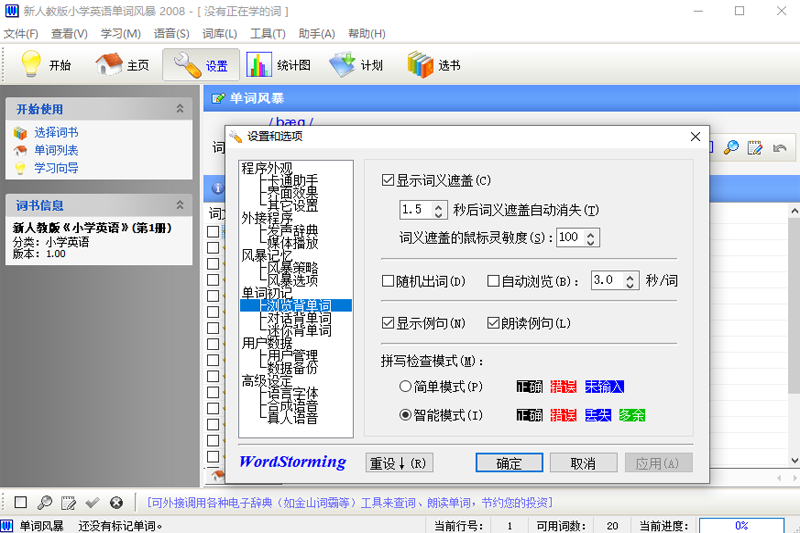Select 风暴策略 in settings tree

click(x=292, y=268)
